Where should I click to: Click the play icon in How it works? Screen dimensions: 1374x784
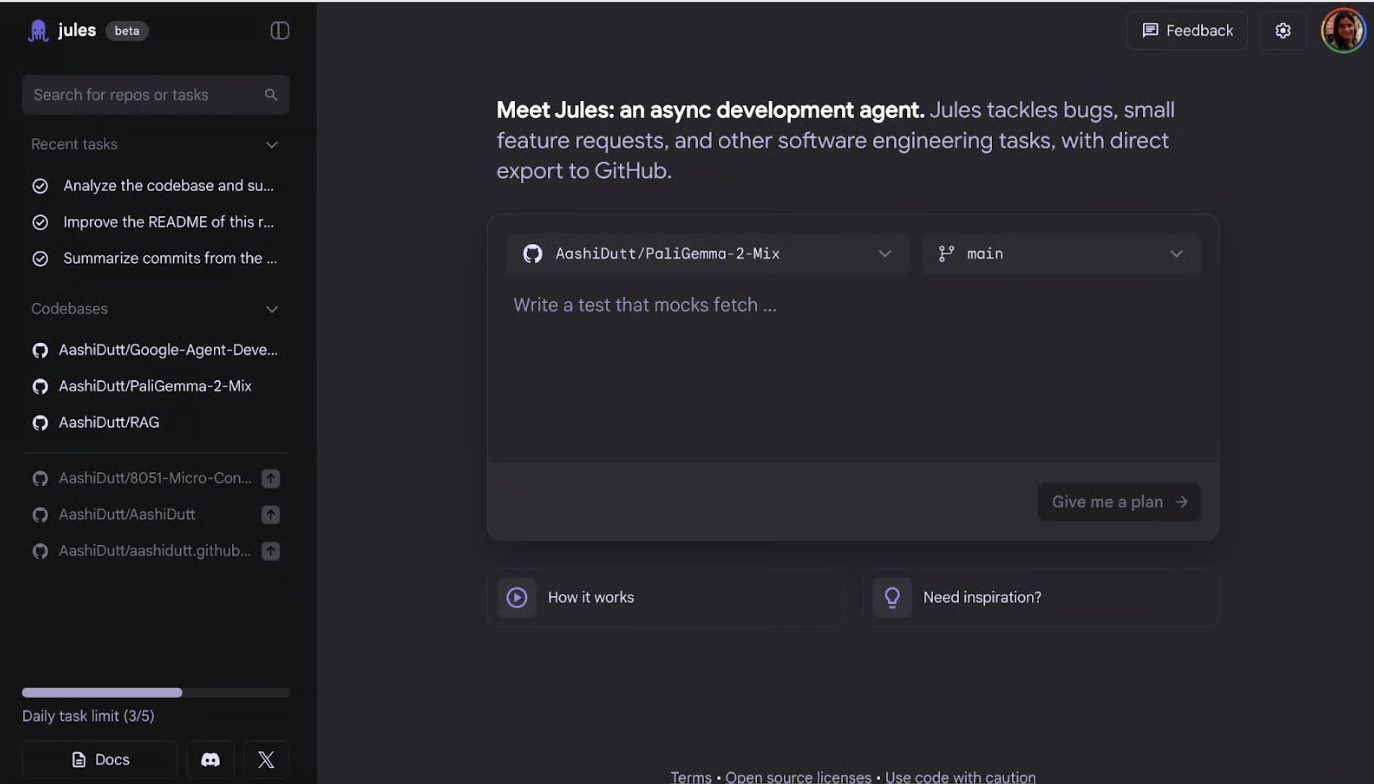click(x=517, y=597)
